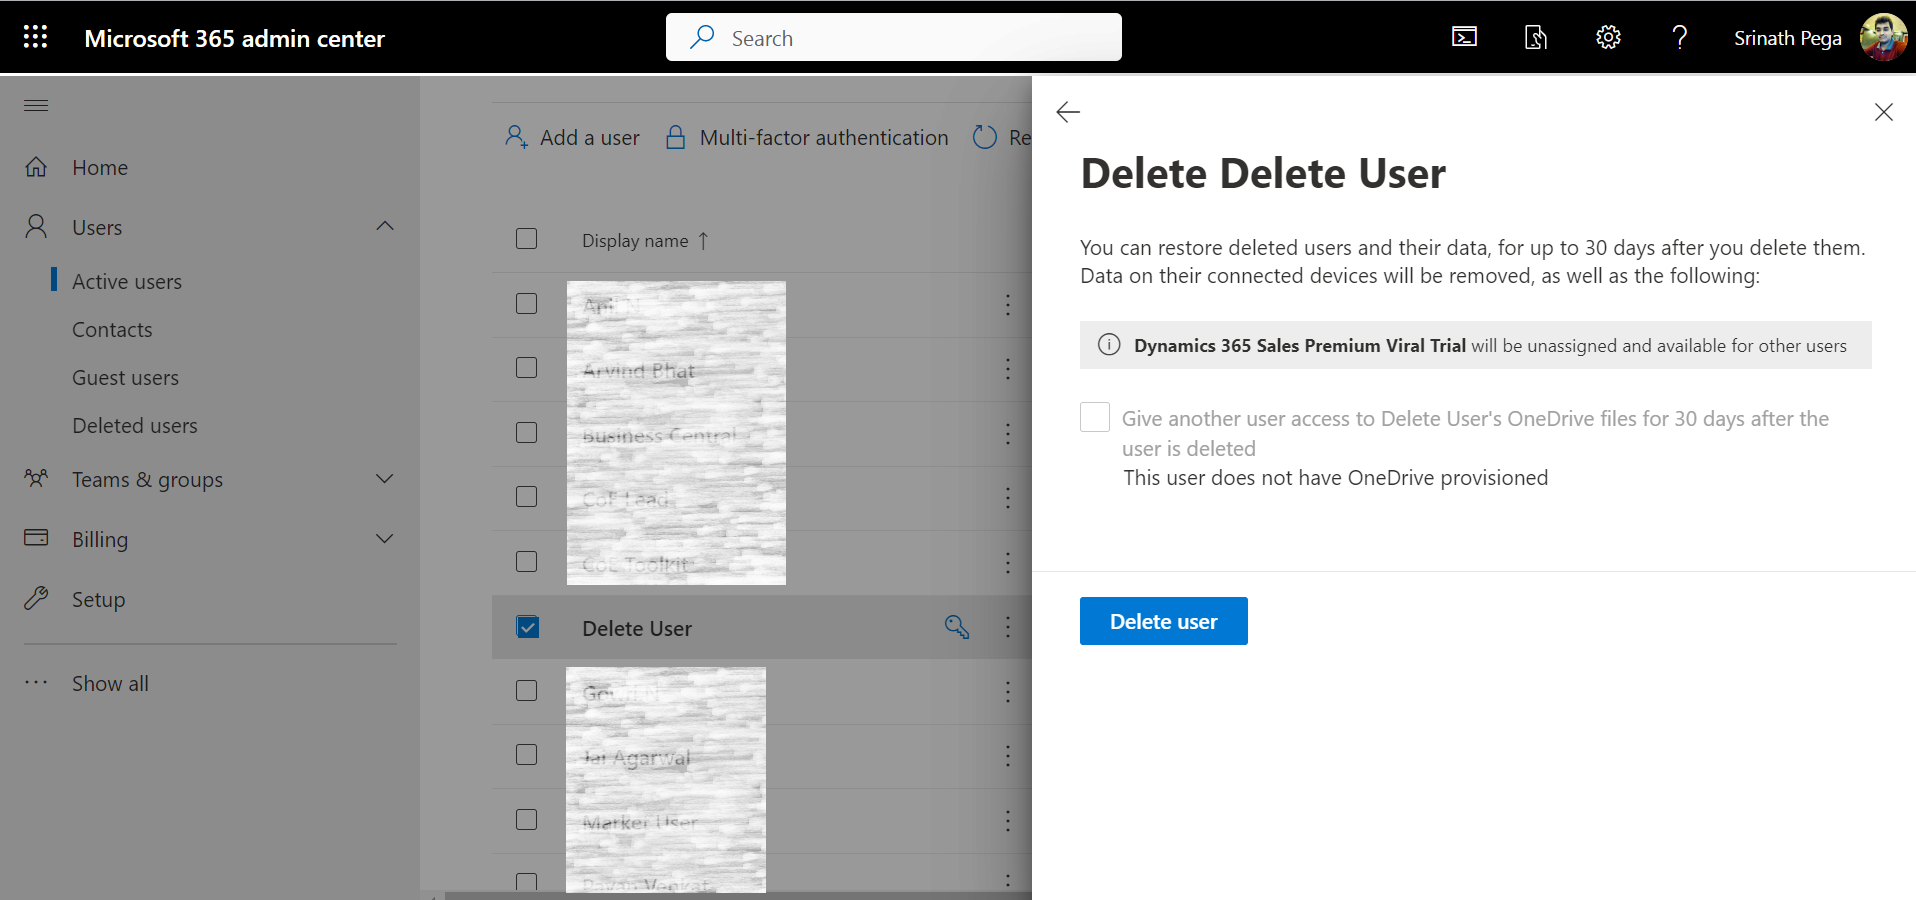Sort by Display name column header
The width and height of the screenshot is (1916, 900).
click(635, 241)
